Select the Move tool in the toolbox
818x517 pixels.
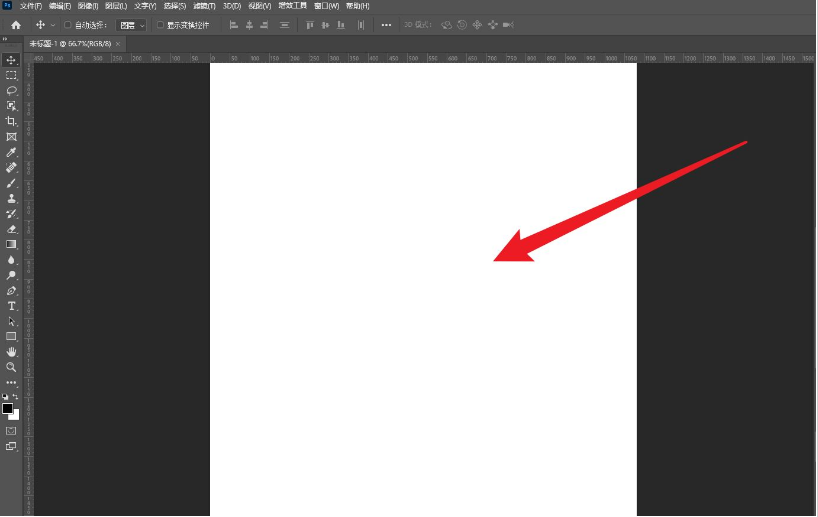click(x=11, y=60)
